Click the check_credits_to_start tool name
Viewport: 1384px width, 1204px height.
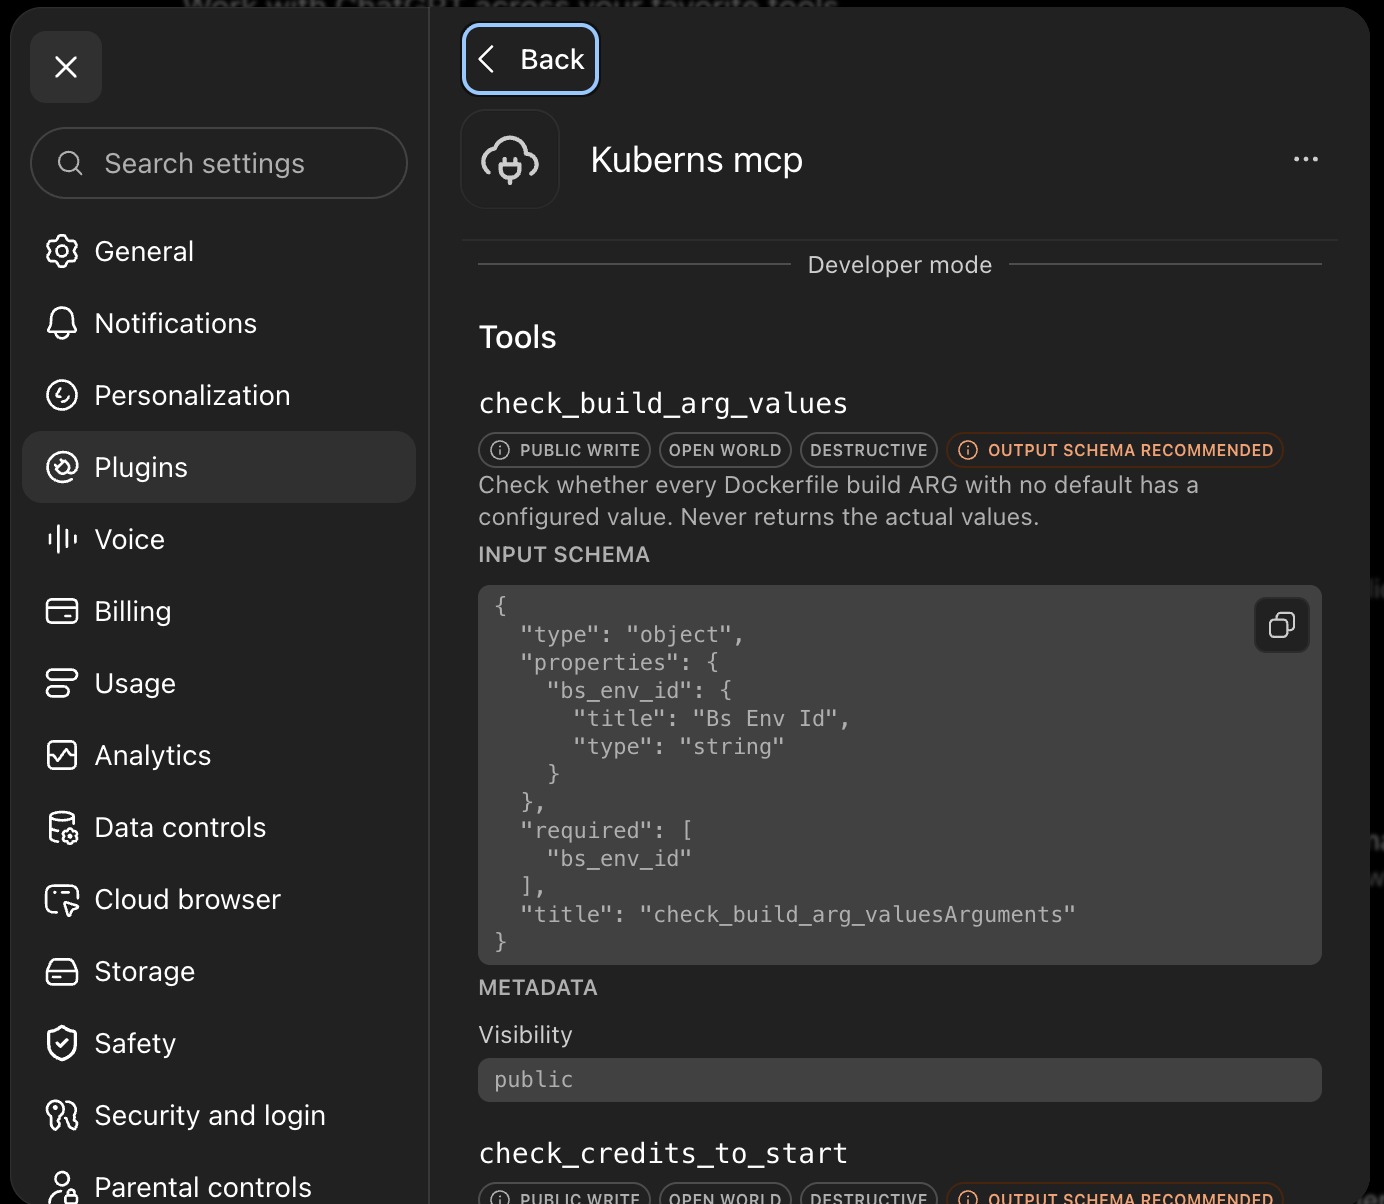663,1153
